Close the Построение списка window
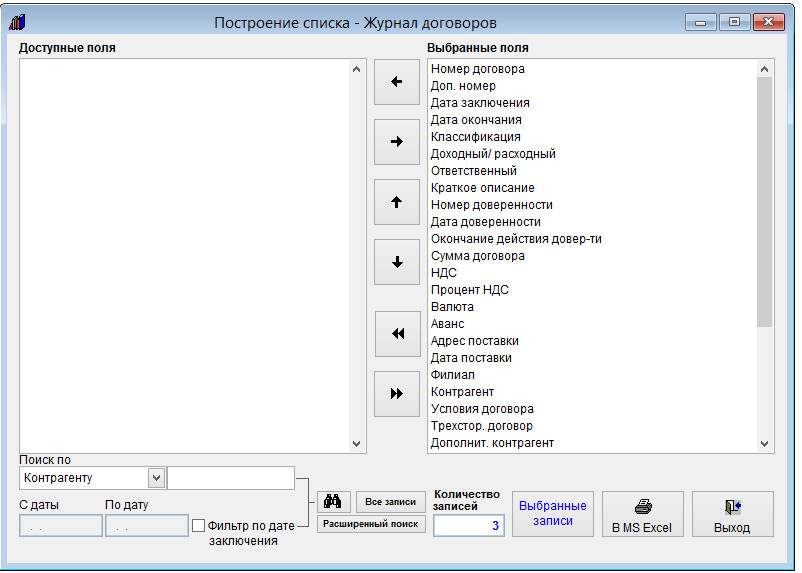Screen dimensions: 802x573 tap(768, 23)
